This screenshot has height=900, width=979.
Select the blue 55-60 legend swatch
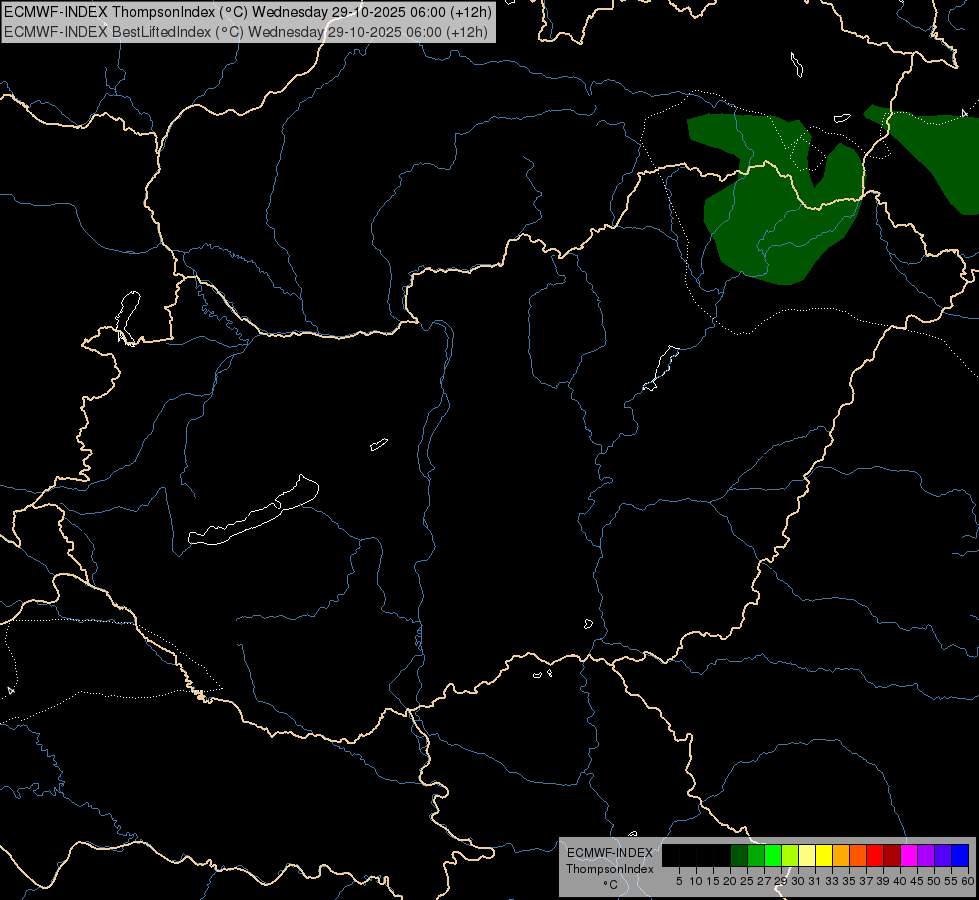point(960,856)
